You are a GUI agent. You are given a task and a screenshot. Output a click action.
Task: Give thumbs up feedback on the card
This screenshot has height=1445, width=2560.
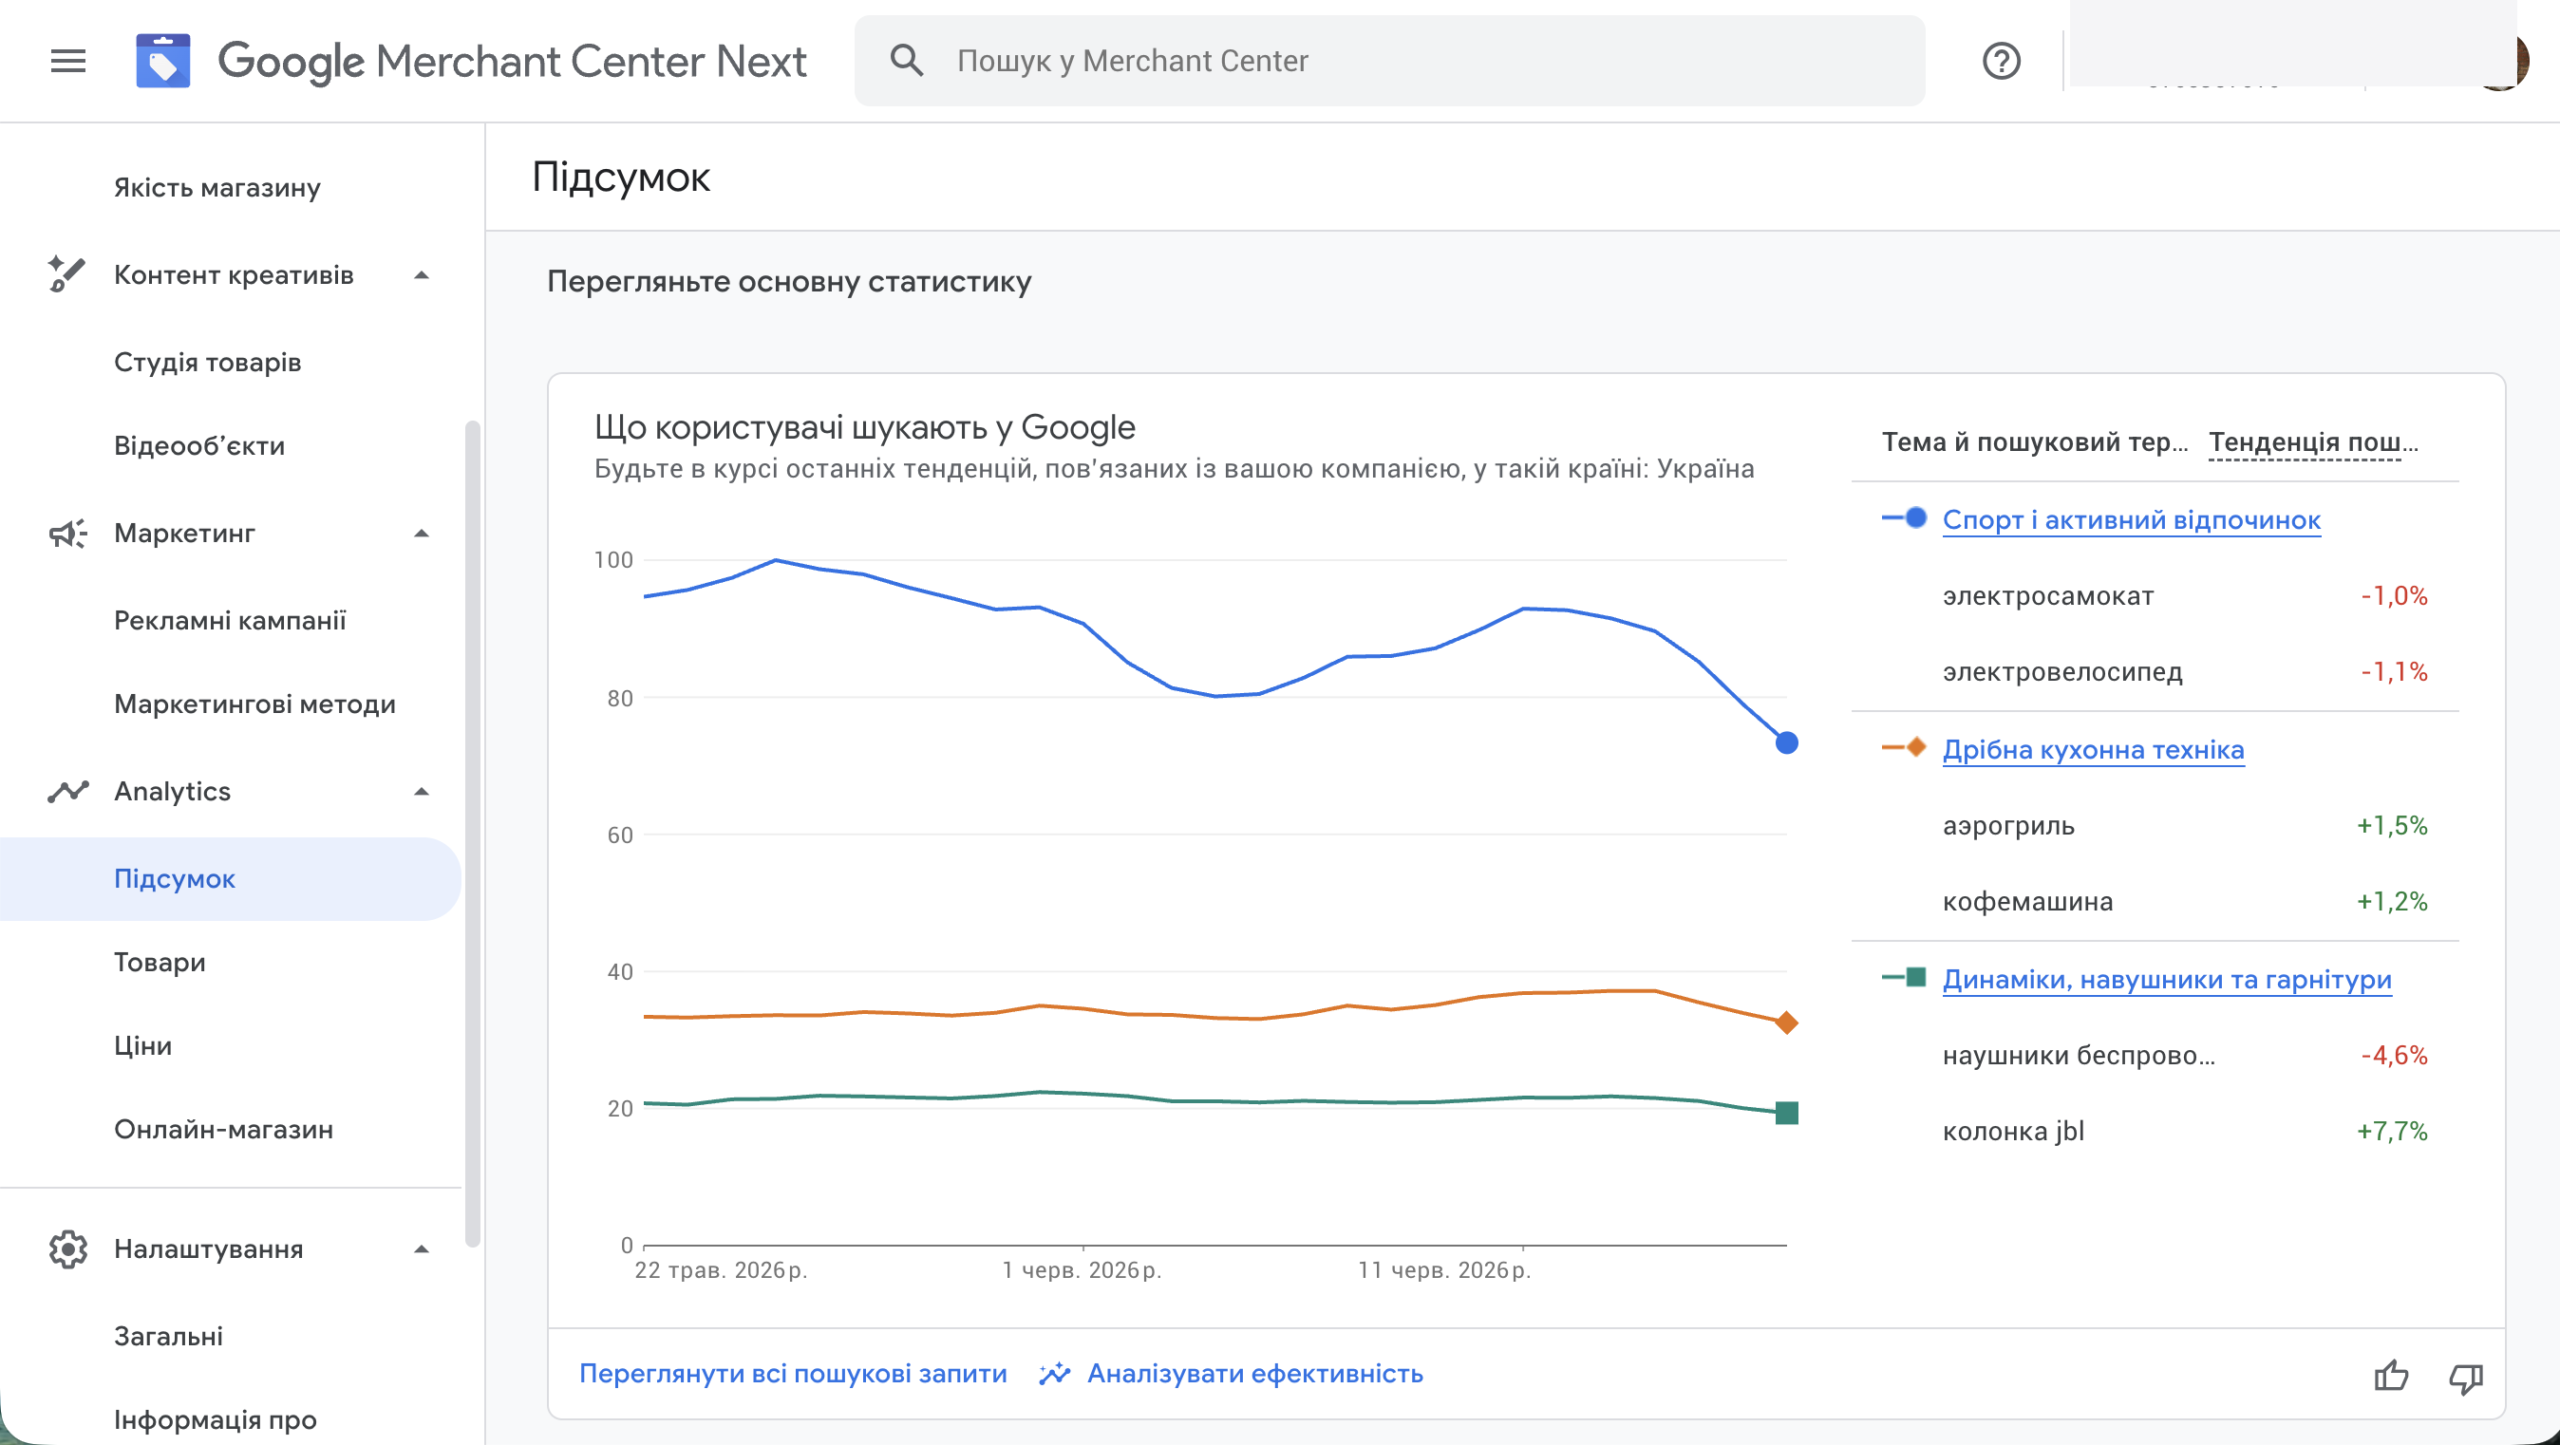[2391, 1376]
